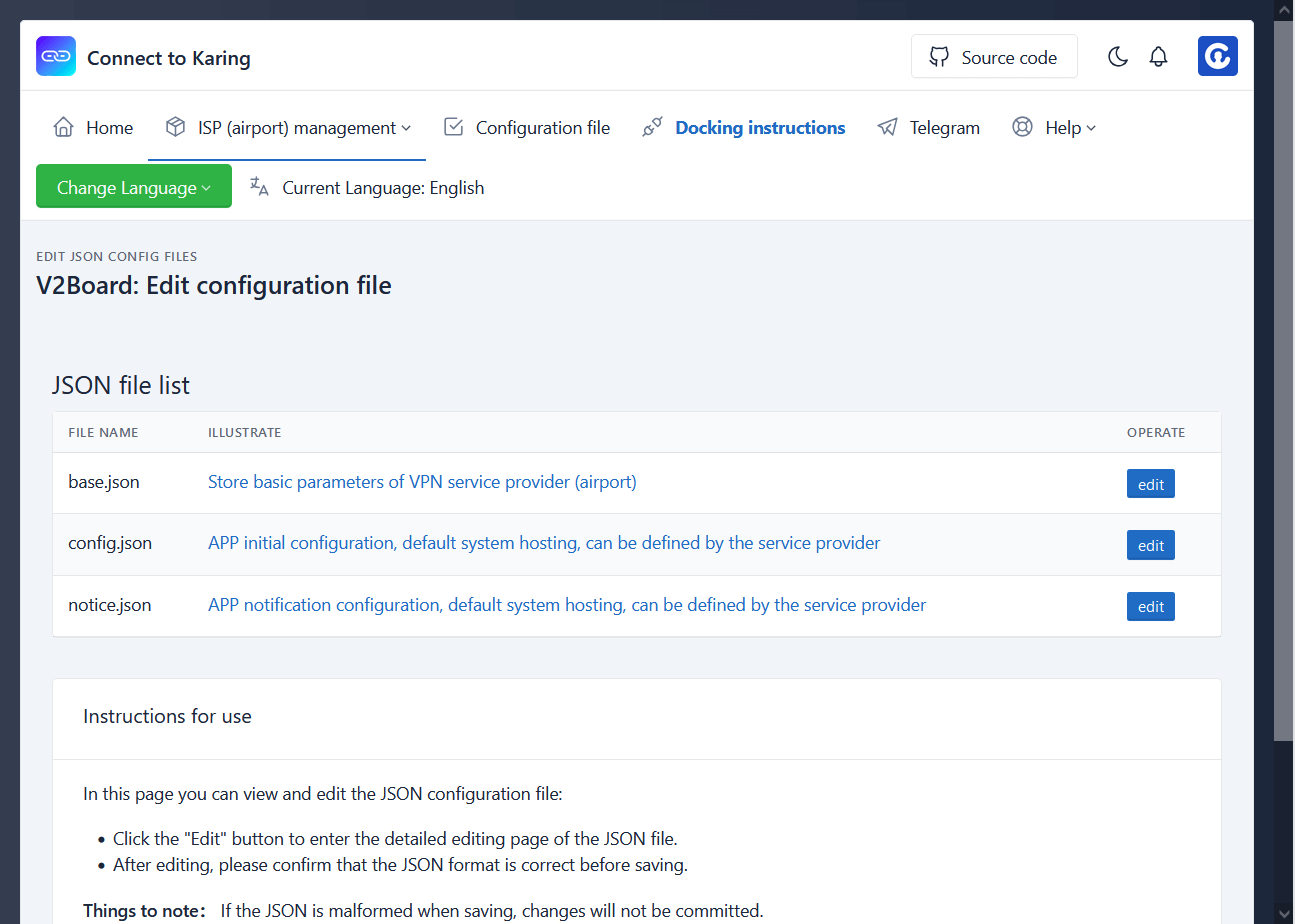
Task: Click the Home house icon
Action: click(63, 128)
